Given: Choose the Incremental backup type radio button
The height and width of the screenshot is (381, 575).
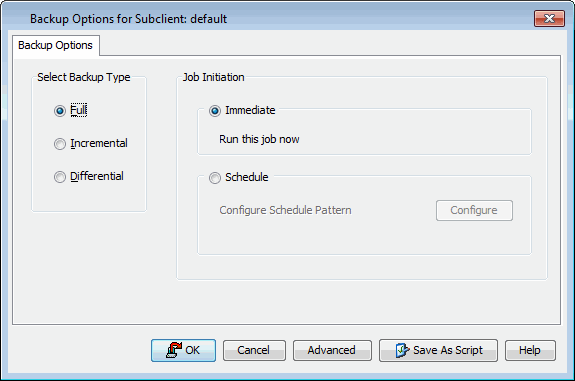Looking at the screenshot, I should pos(60,144).
